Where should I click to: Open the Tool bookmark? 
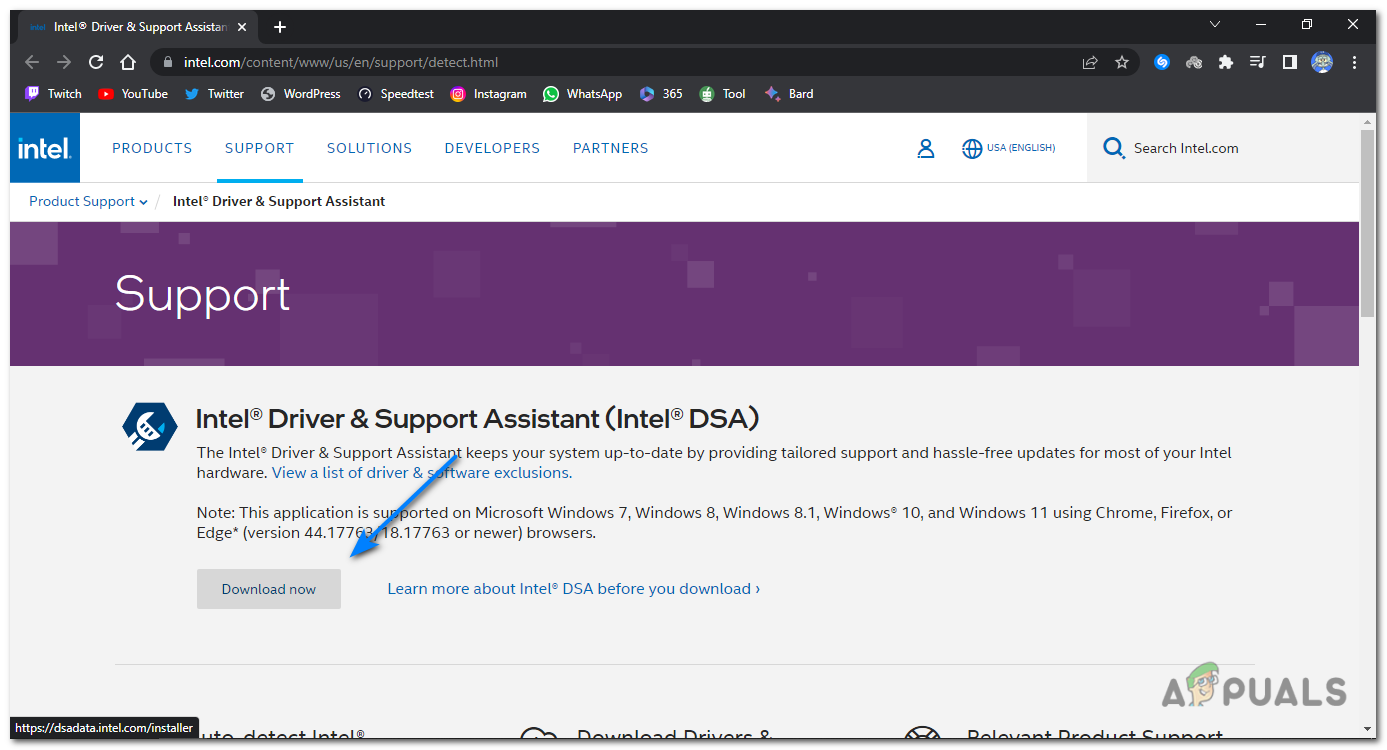723,94
